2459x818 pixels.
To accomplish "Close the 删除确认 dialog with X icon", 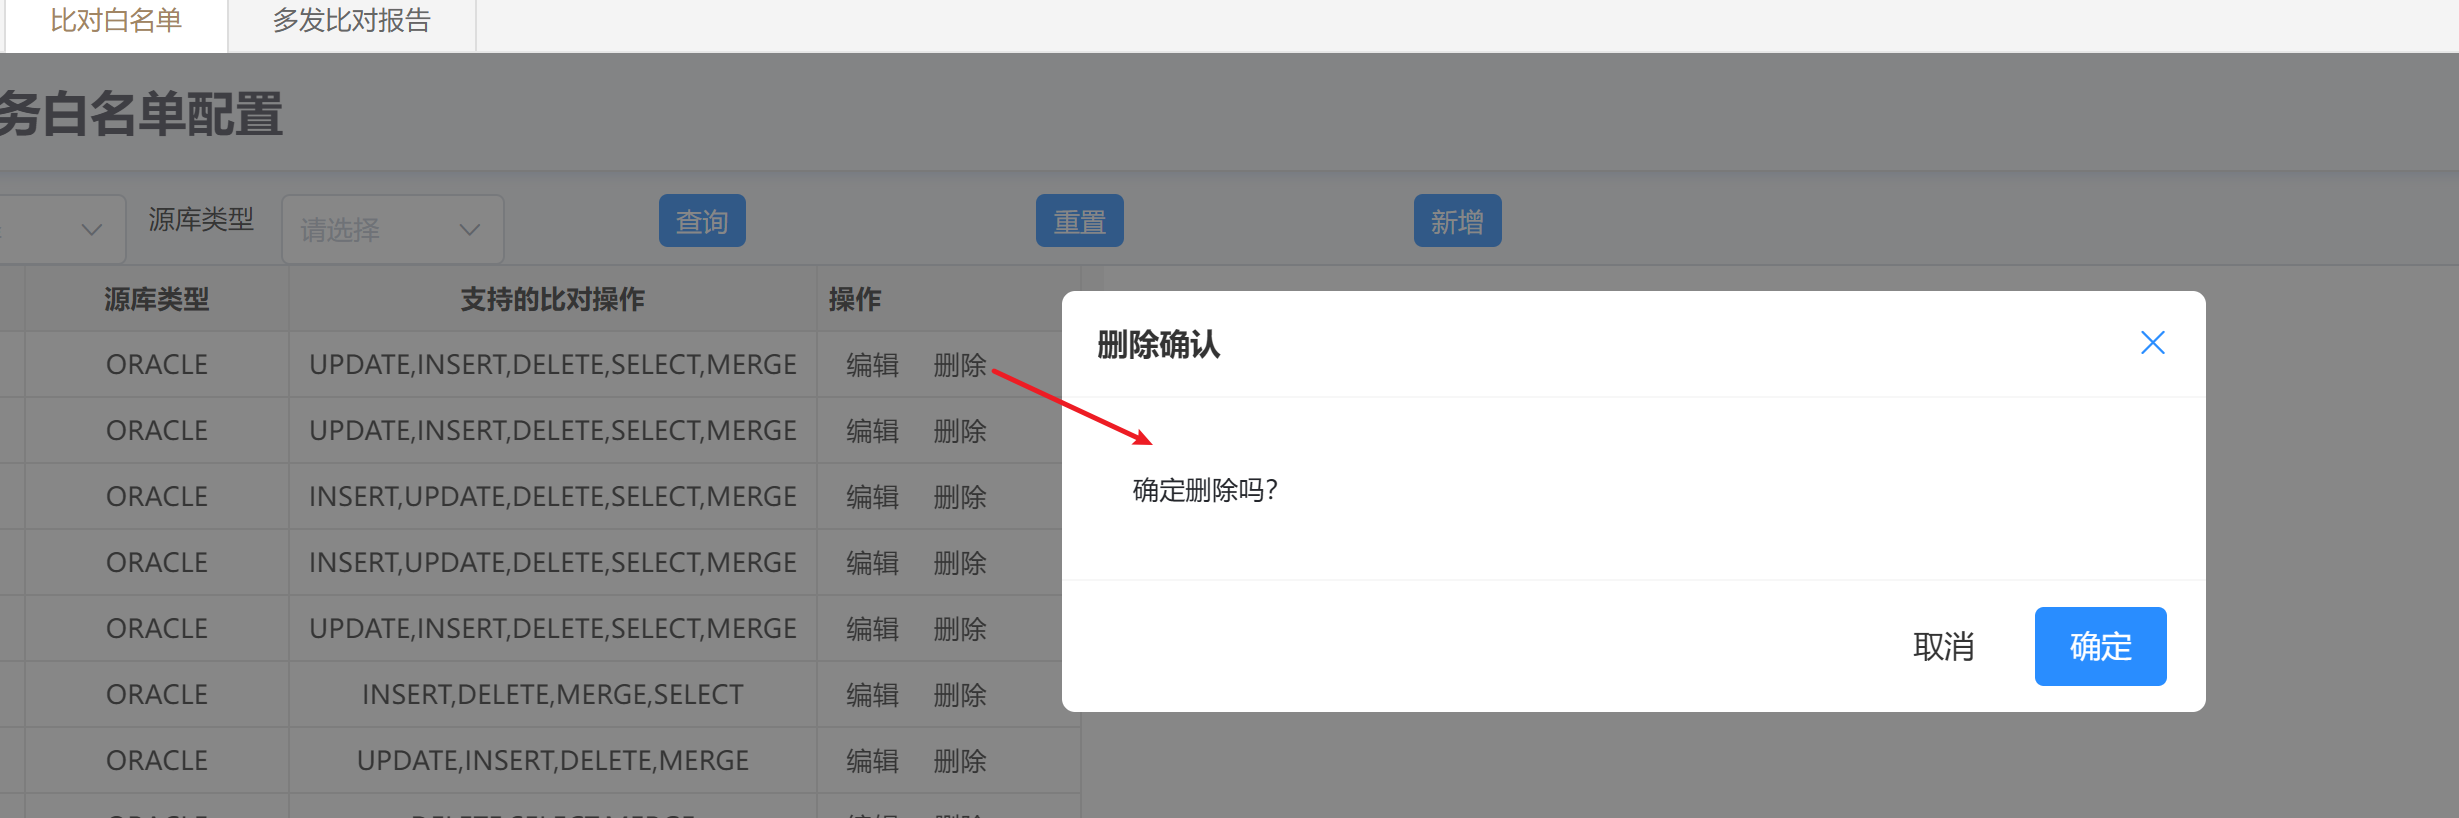I will (x=2152, y=343).
